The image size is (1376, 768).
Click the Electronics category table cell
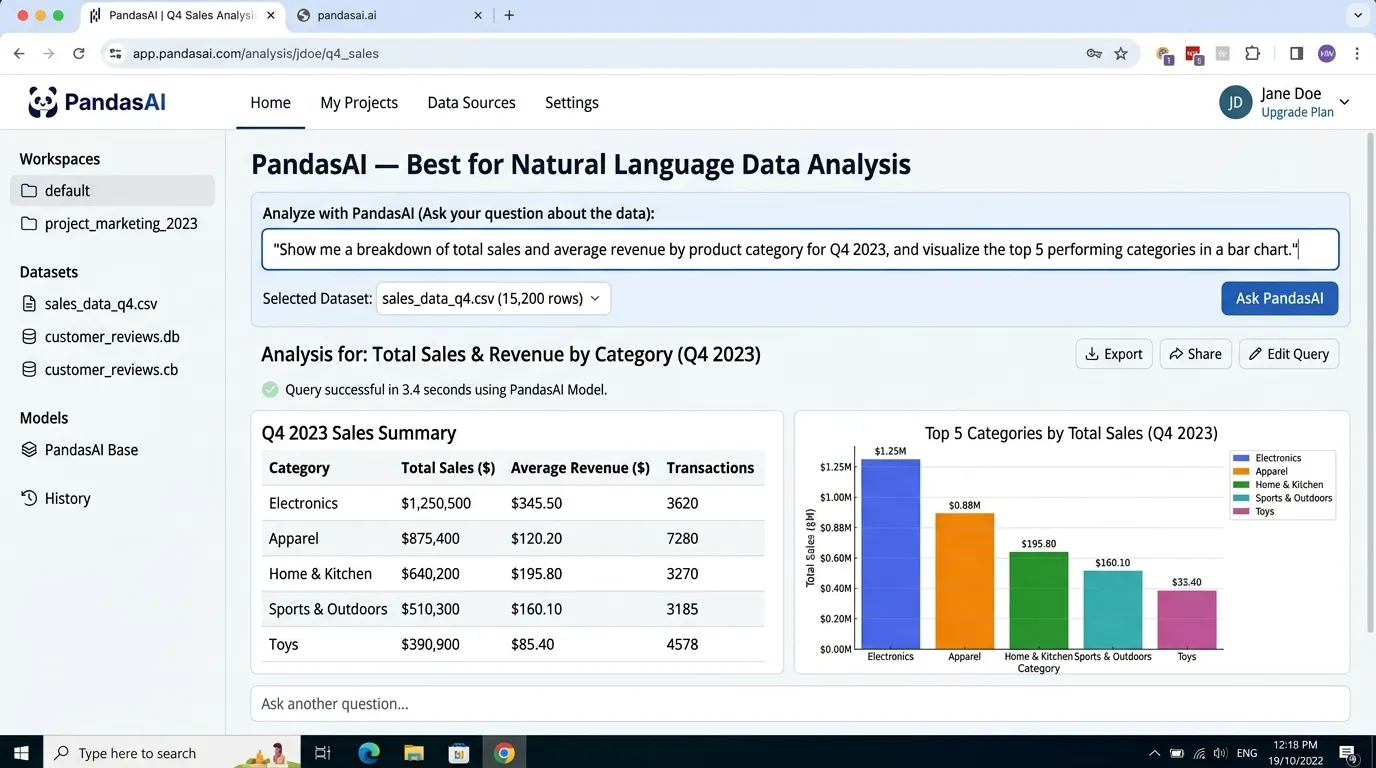[303, 503]
